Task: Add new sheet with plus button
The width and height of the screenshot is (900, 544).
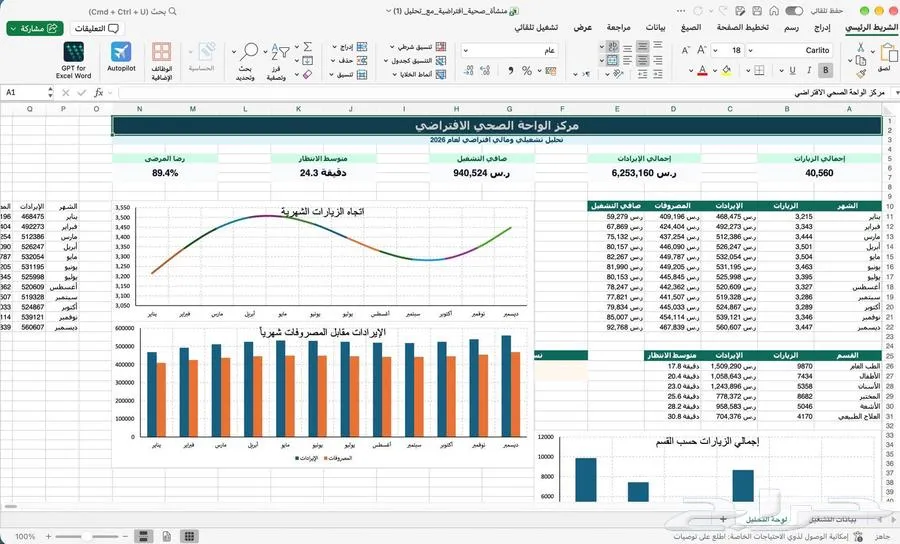Action: pos(723,519)
